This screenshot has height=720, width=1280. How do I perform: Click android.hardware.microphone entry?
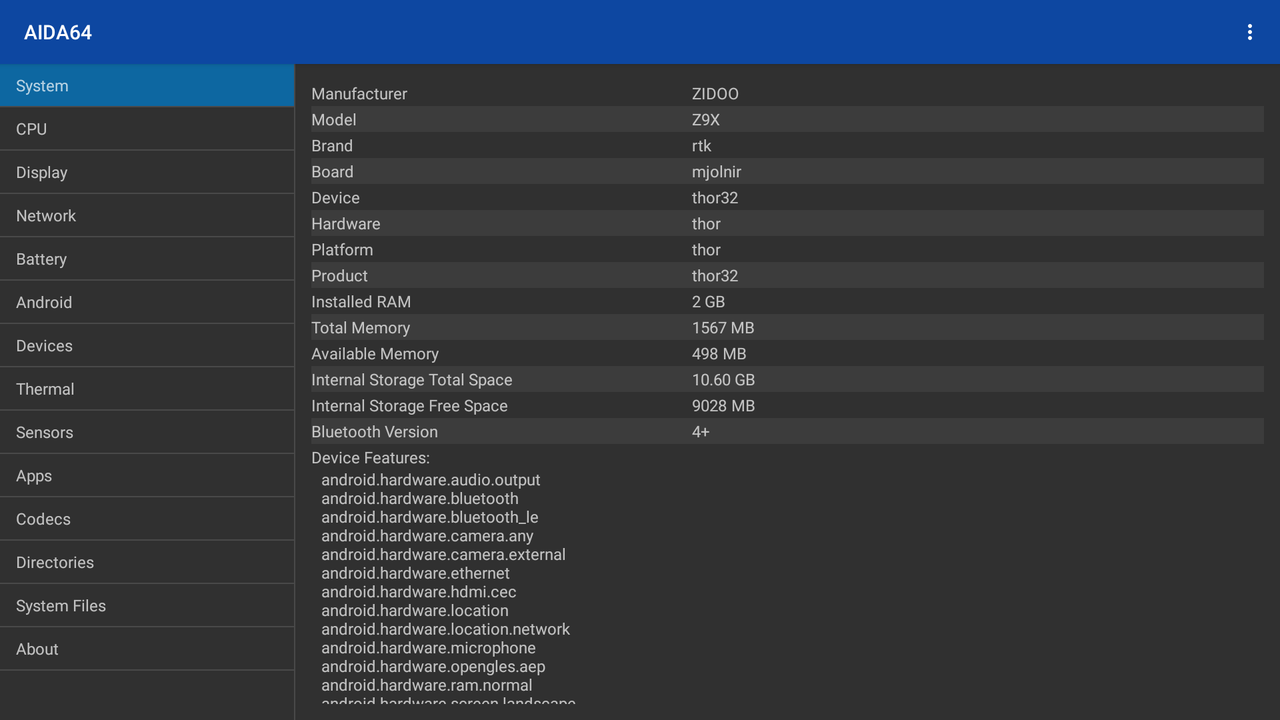click(x=428, y=648)
